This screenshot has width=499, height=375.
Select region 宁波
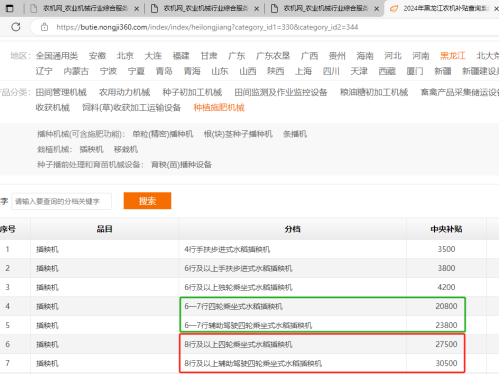click(x=108, y=71)
